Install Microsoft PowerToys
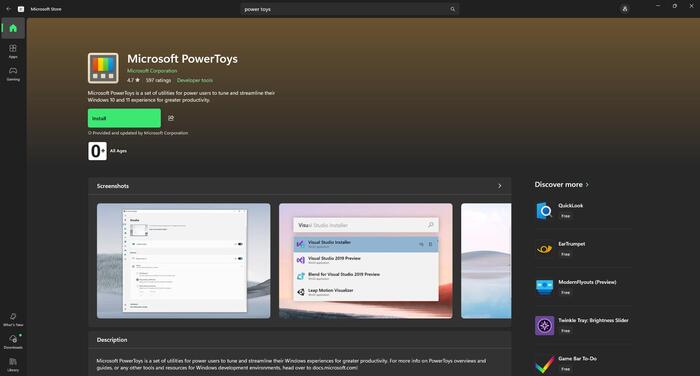This screenshot has height=376, width=700. click(124, 118)
